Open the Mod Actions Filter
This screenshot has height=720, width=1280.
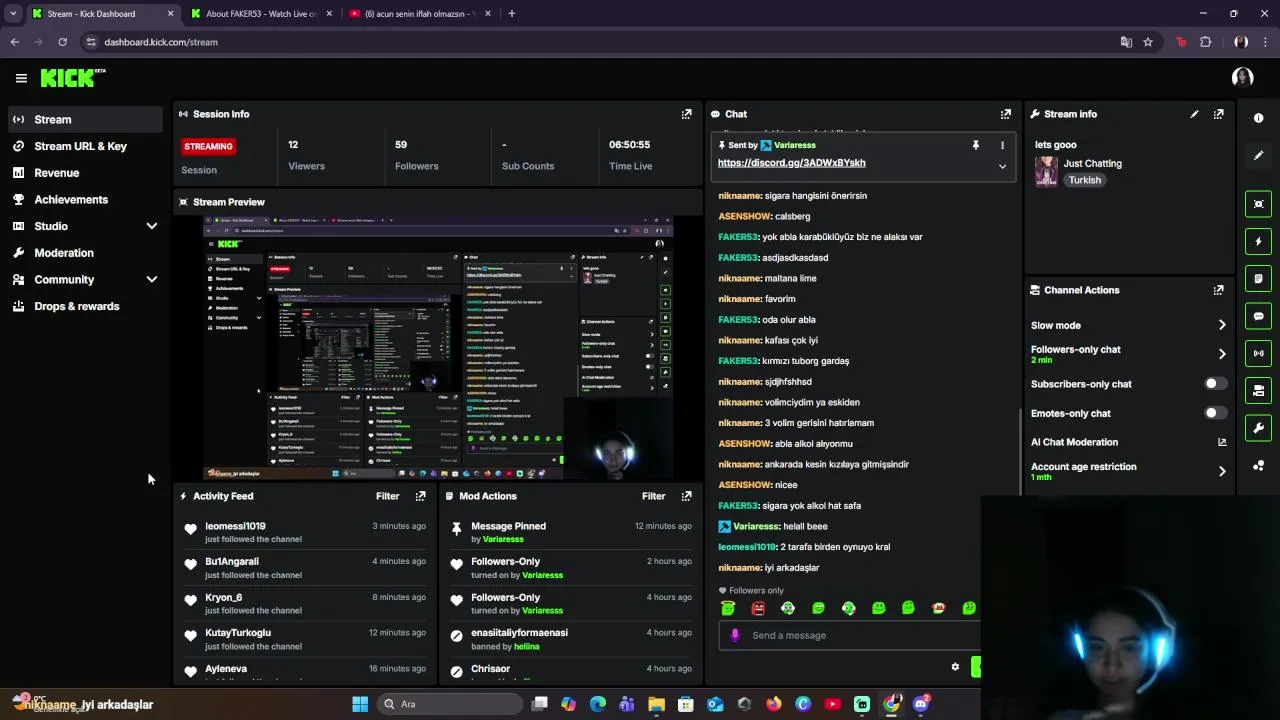pyautogui.click(x=653, y=496)
